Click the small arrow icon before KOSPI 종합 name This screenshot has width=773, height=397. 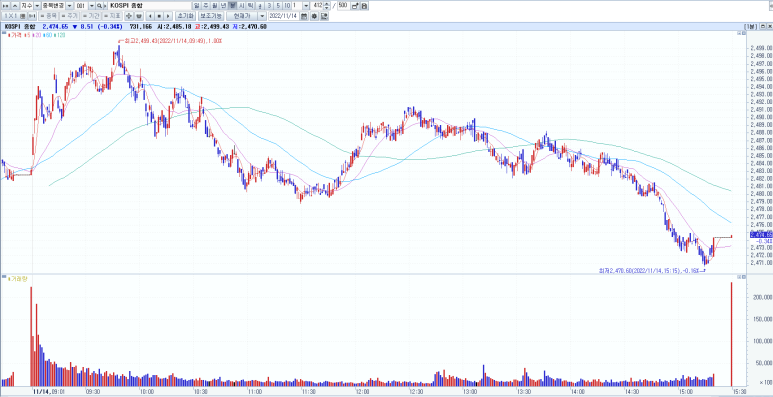[105, 6]
